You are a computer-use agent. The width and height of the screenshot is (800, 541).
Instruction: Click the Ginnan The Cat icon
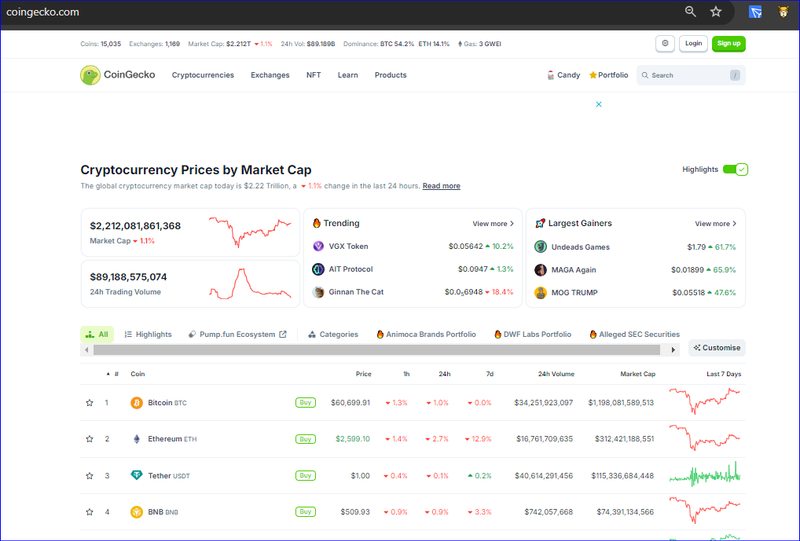coord(318,292)
